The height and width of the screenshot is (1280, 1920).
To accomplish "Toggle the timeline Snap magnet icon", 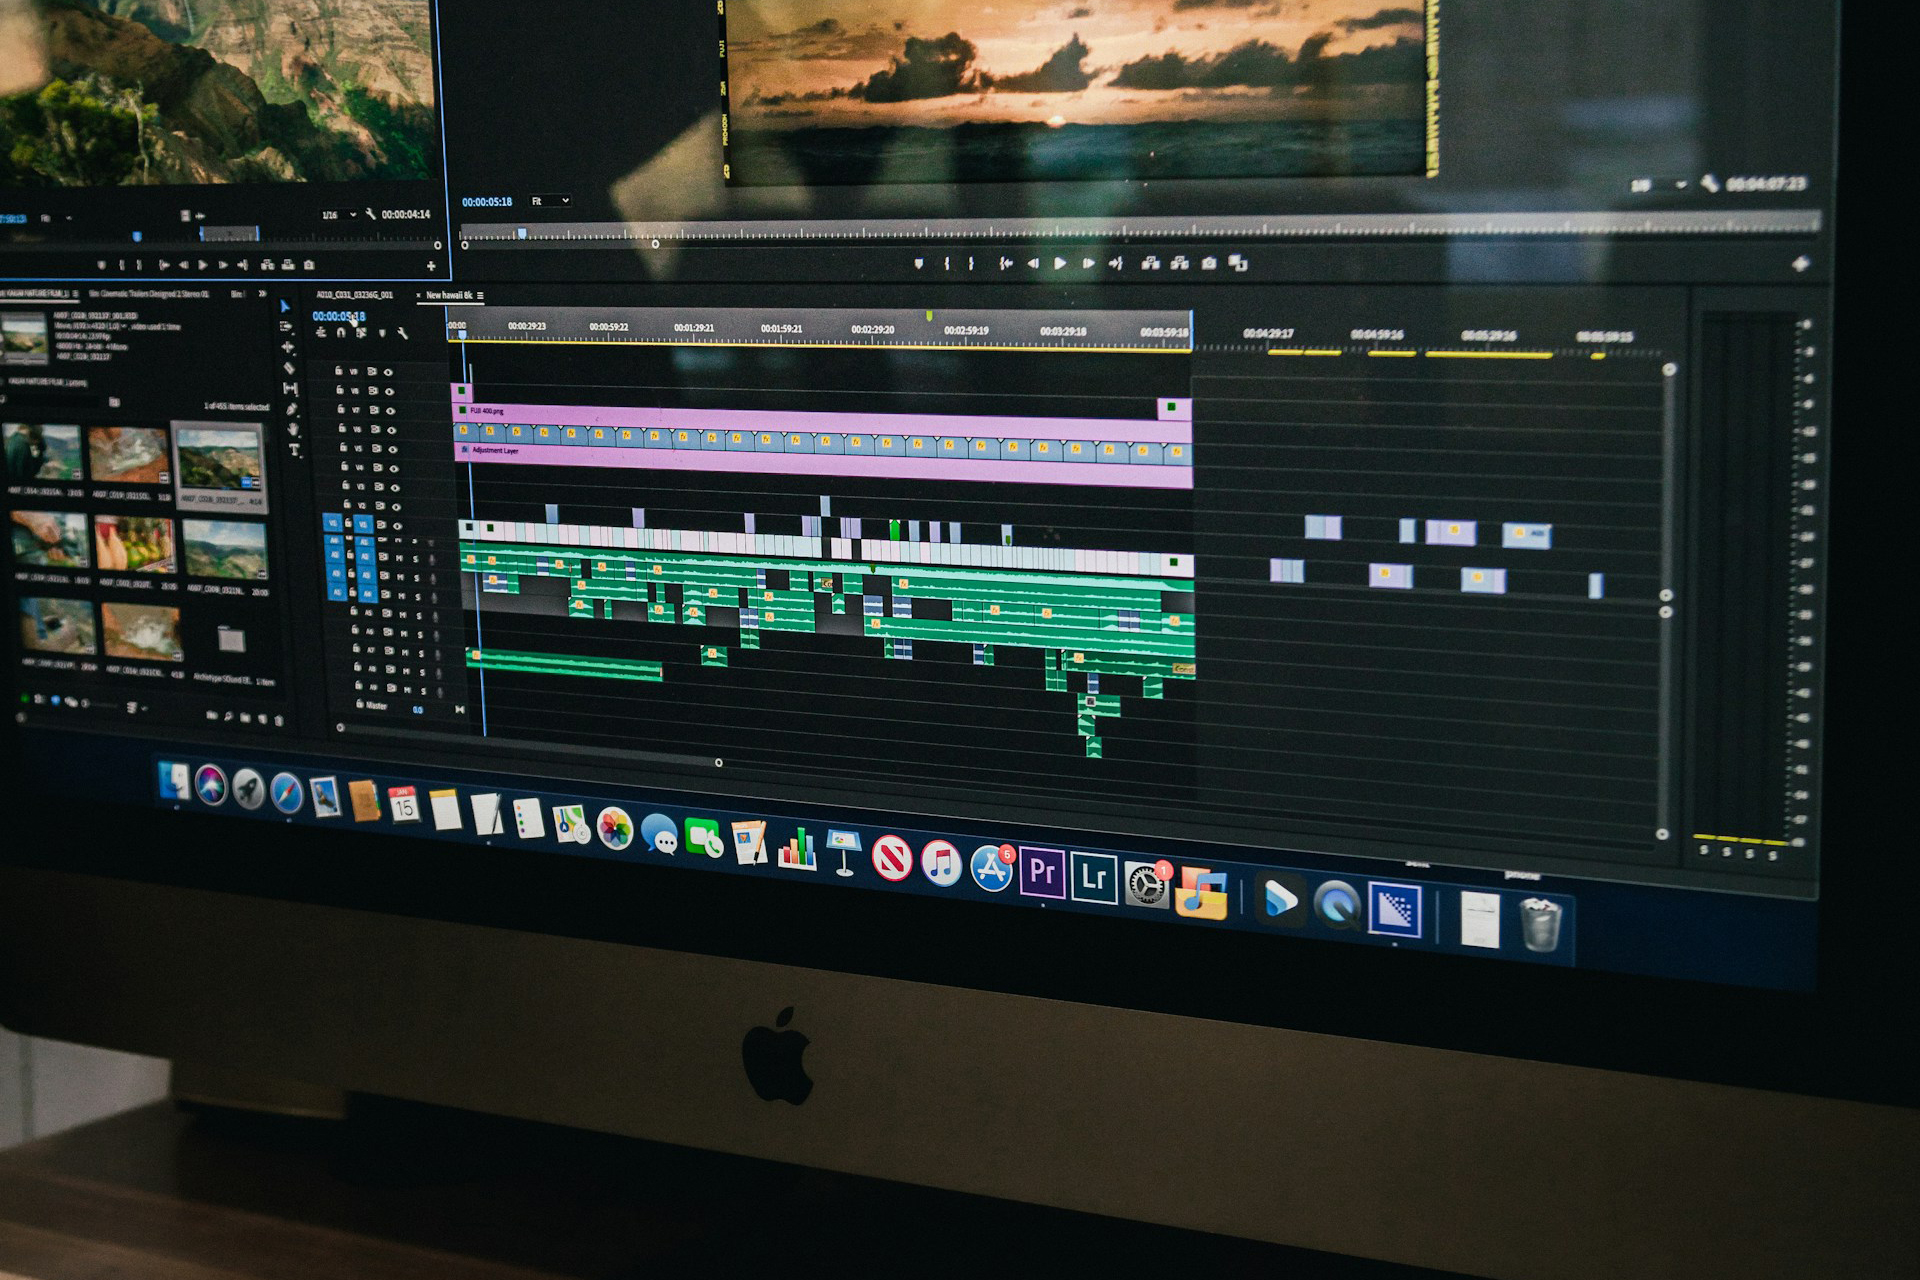I will (x=341, y=333).
